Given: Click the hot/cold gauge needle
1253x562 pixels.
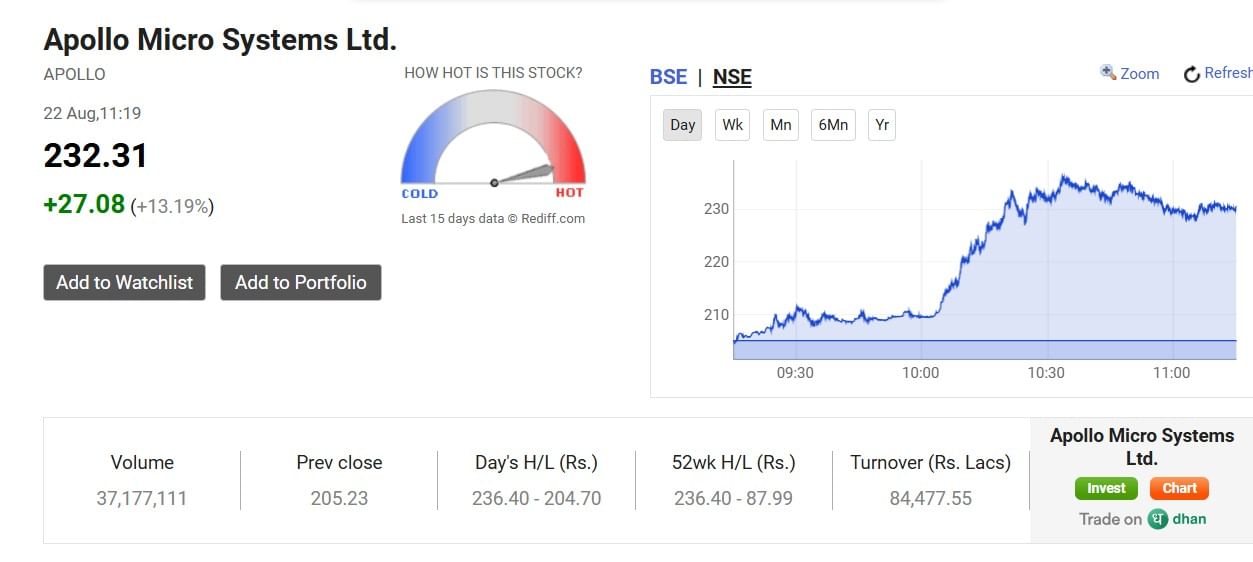Looking at the screenshot, I should 524,174.
